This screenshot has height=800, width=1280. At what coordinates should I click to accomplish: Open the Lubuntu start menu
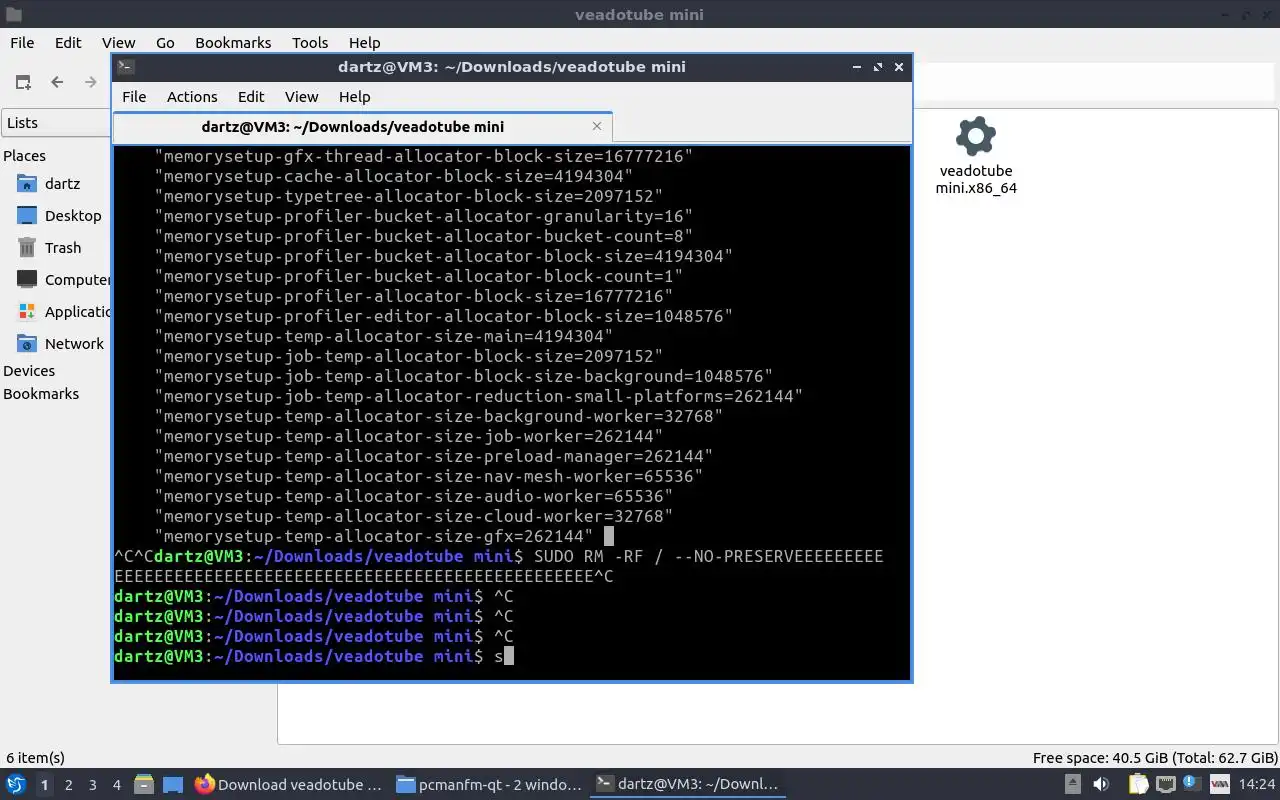pos(16,785)
